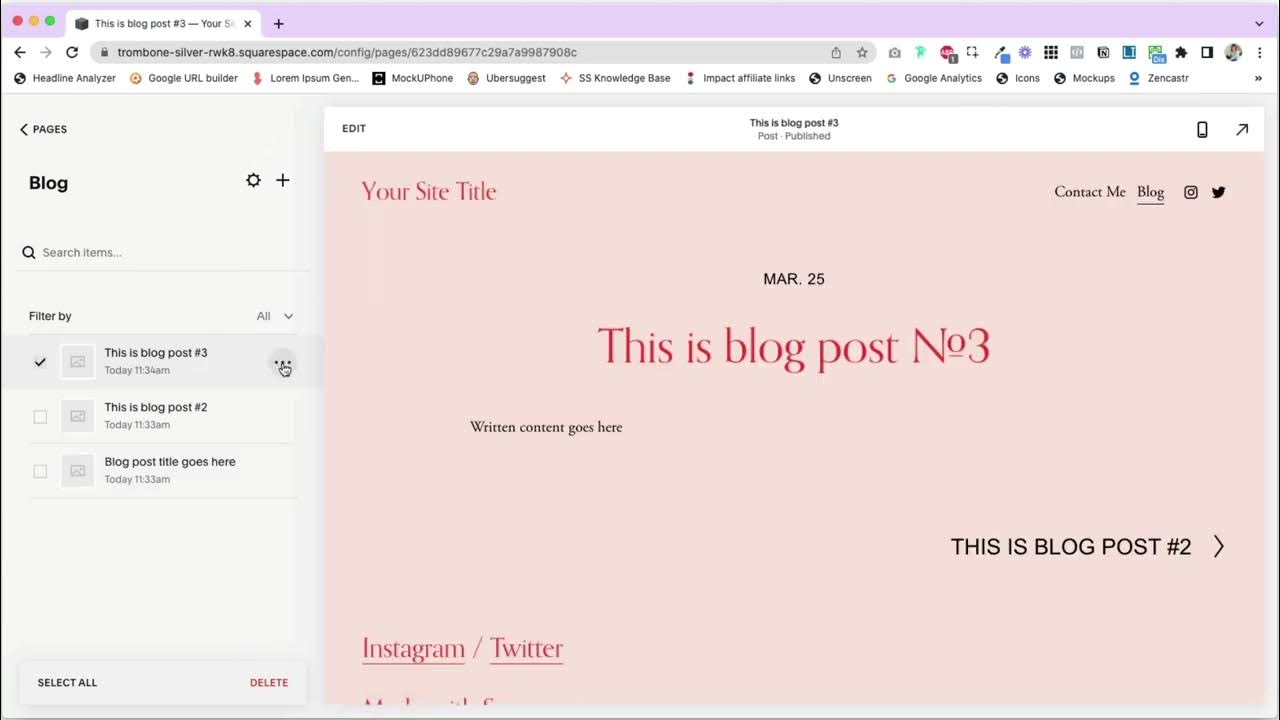Click 'Written content goes here' text

point(546,427)
